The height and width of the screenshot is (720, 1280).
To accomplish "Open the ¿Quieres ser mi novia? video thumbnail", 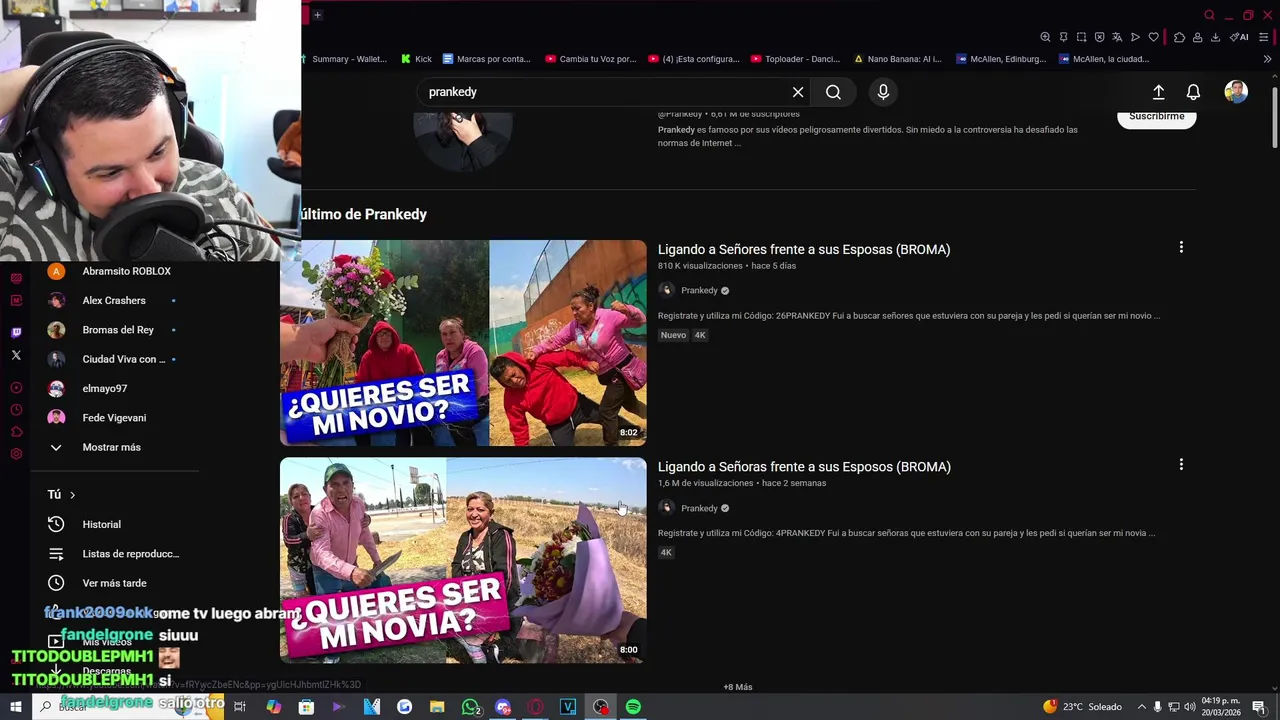I will [463, 560].
